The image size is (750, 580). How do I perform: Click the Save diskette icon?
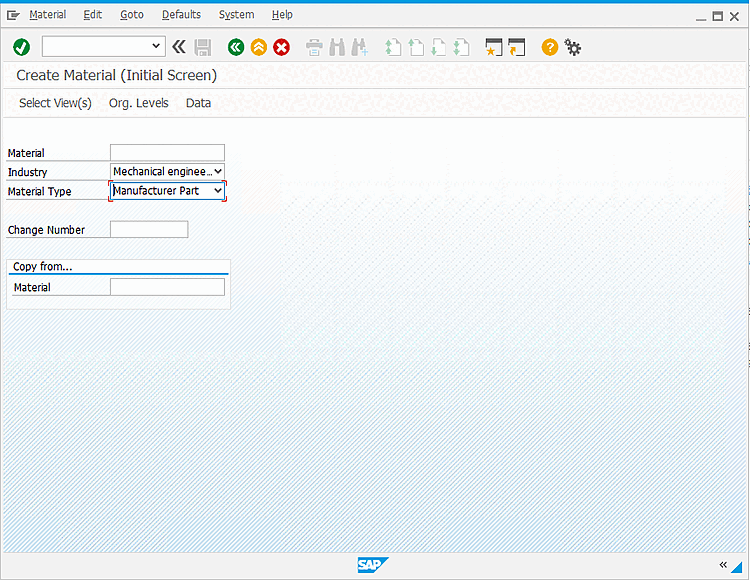pos(203,47)
